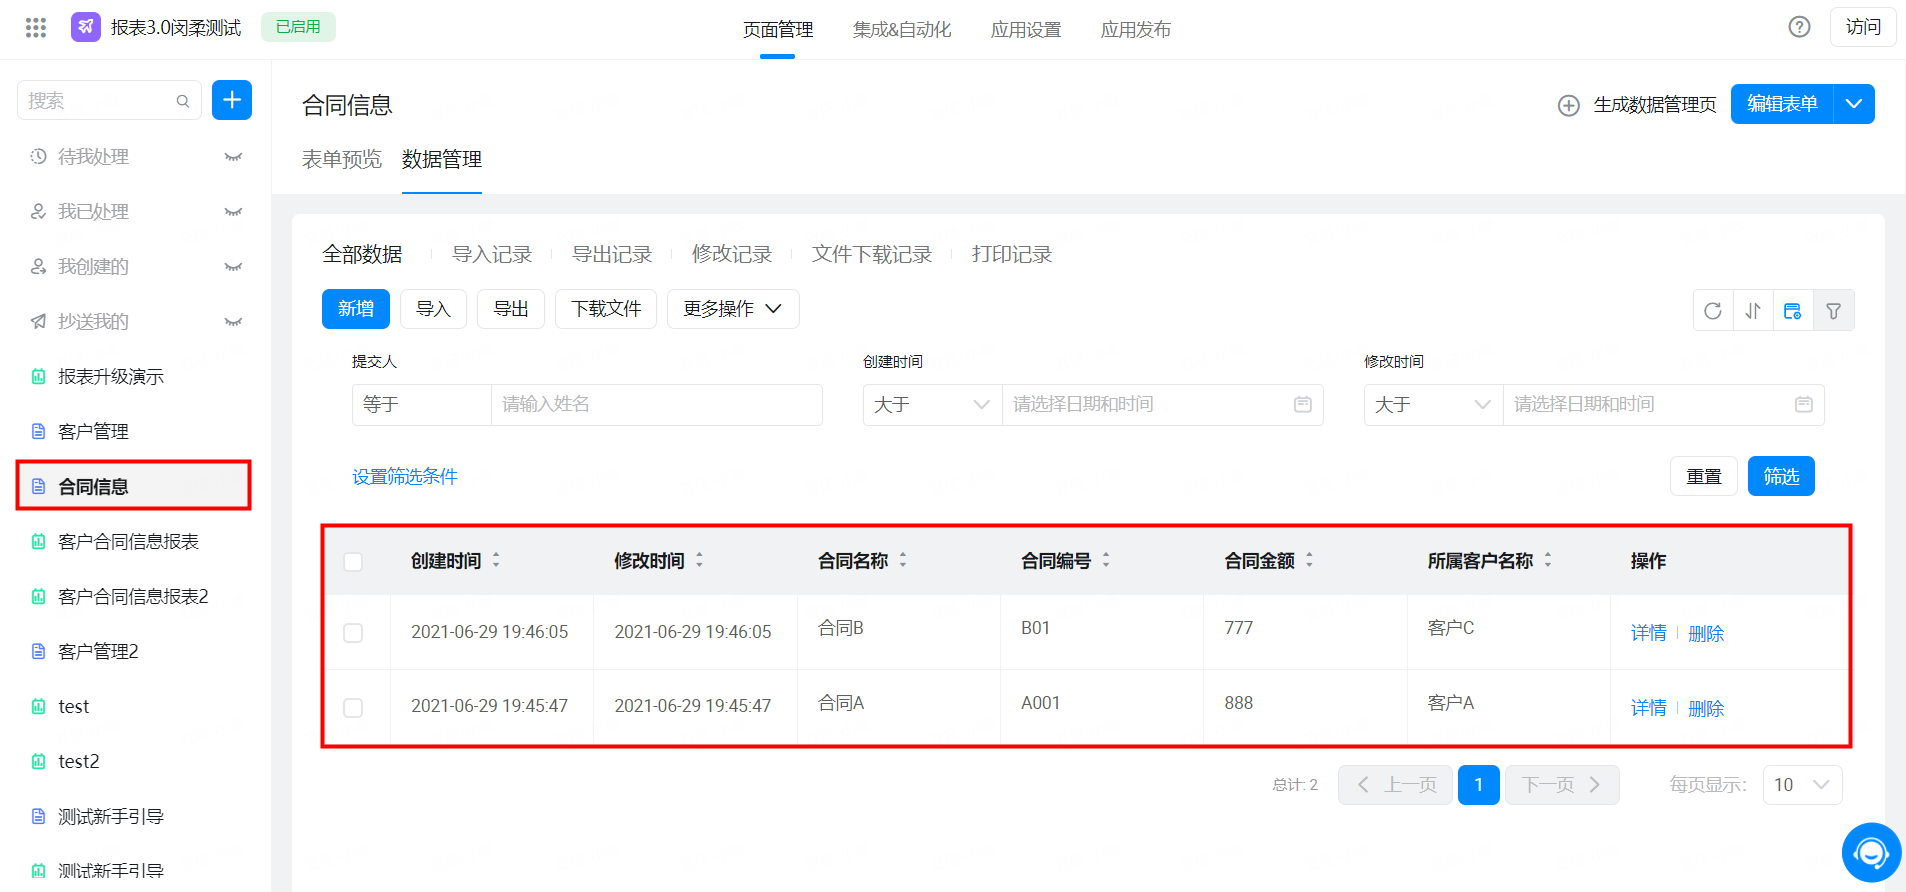The height and width of the screenshot is (892, 1906).
Task: Add a new page with plus icon
Action: [232, 100]
